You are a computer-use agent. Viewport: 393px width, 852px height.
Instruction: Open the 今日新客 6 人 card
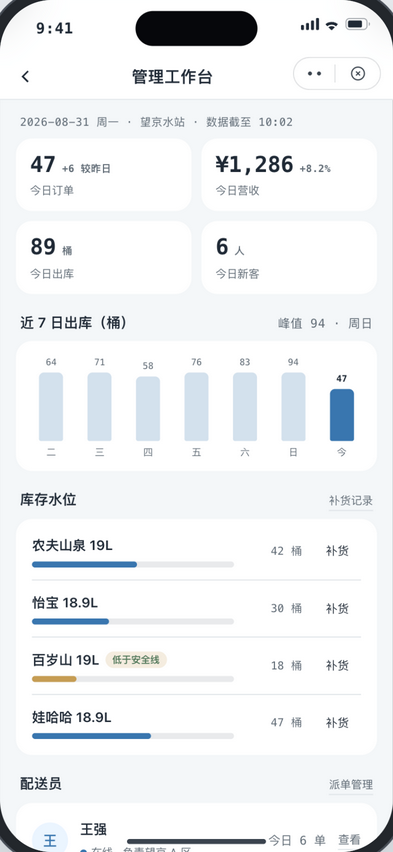tap(289, 258)
